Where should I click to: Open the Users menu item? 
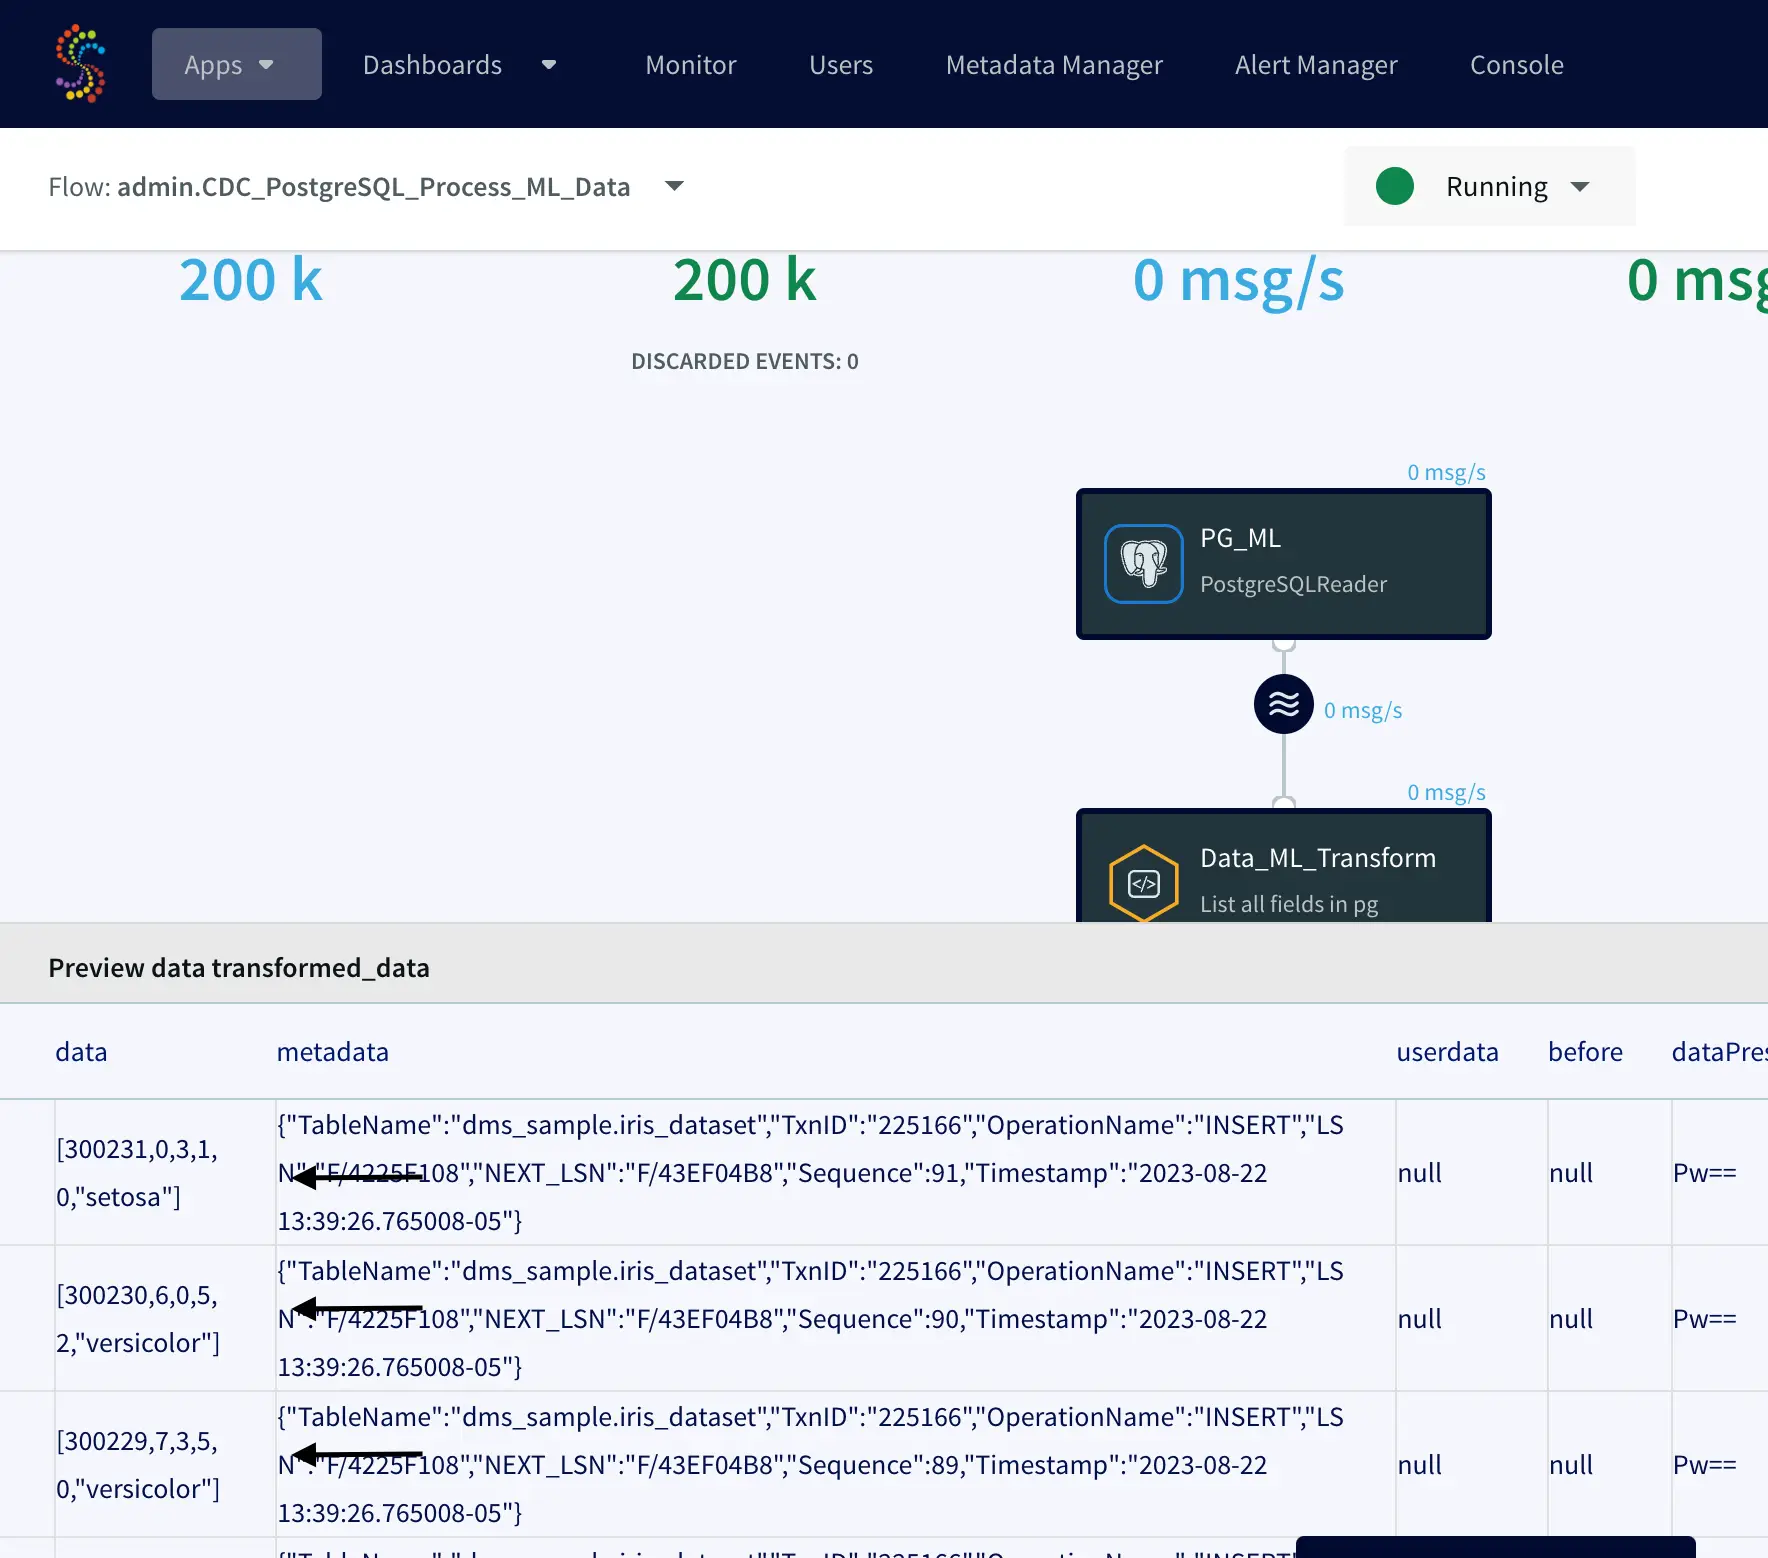[x=840, y=65]
